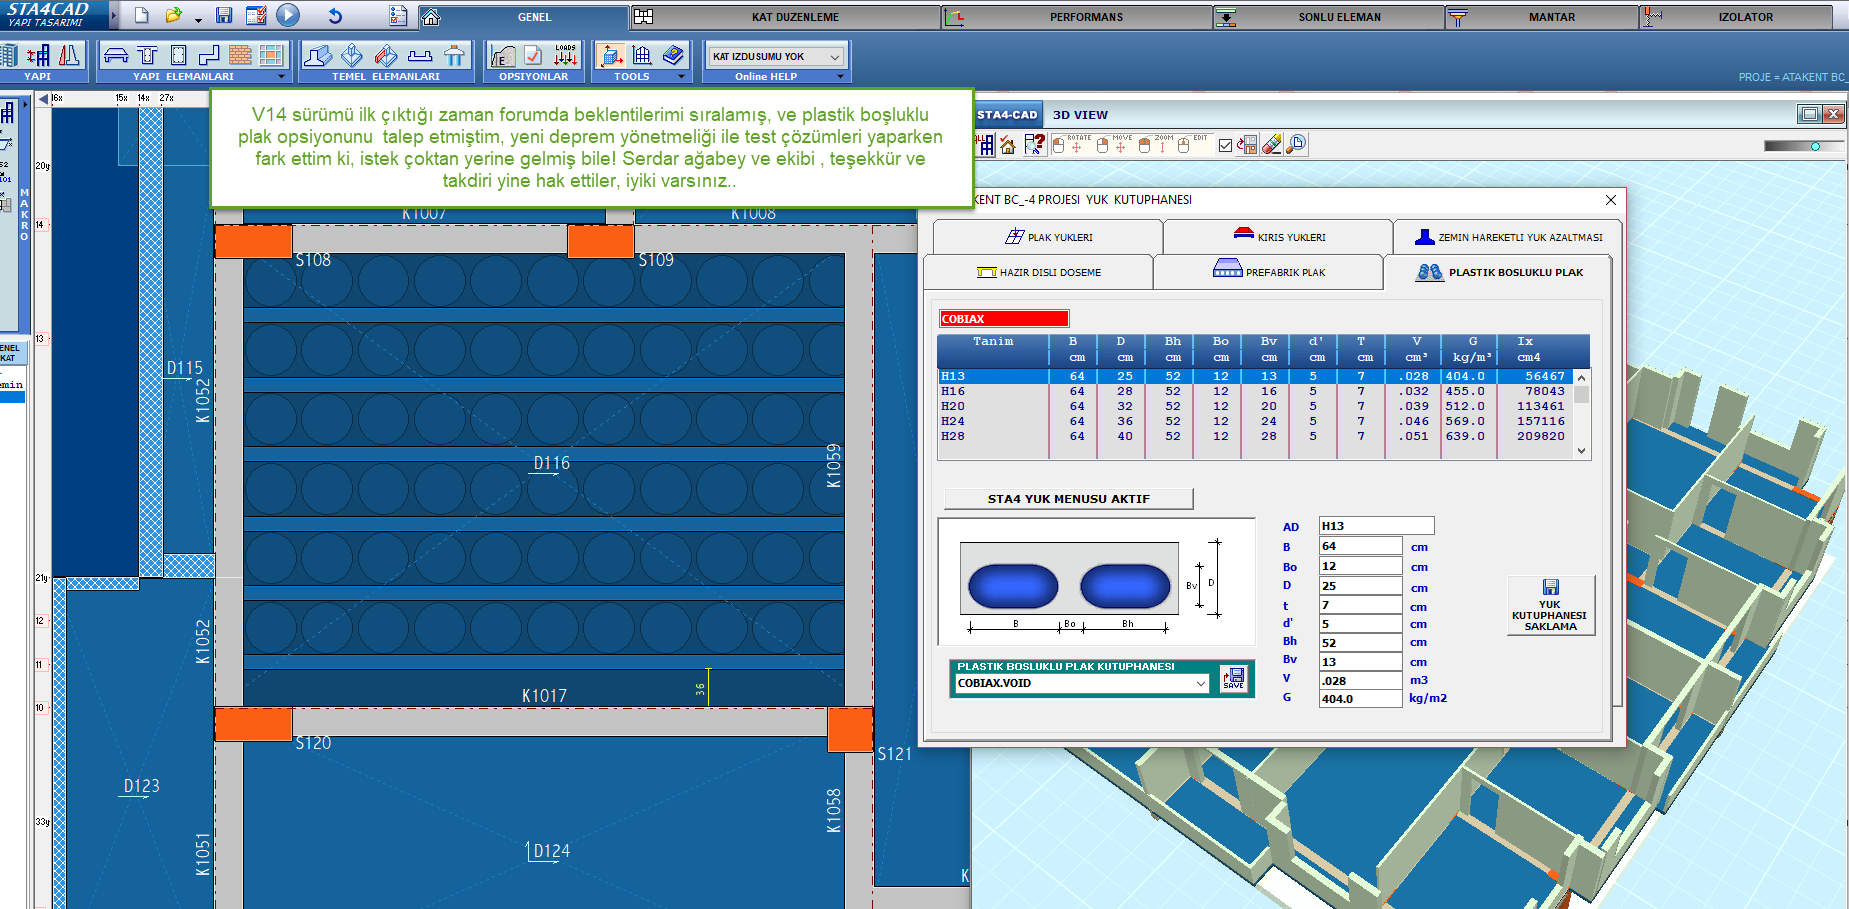Toggle the checkbox in 3D view toolbar
Screen dimensions: 1849x909
pos(1225,146)
